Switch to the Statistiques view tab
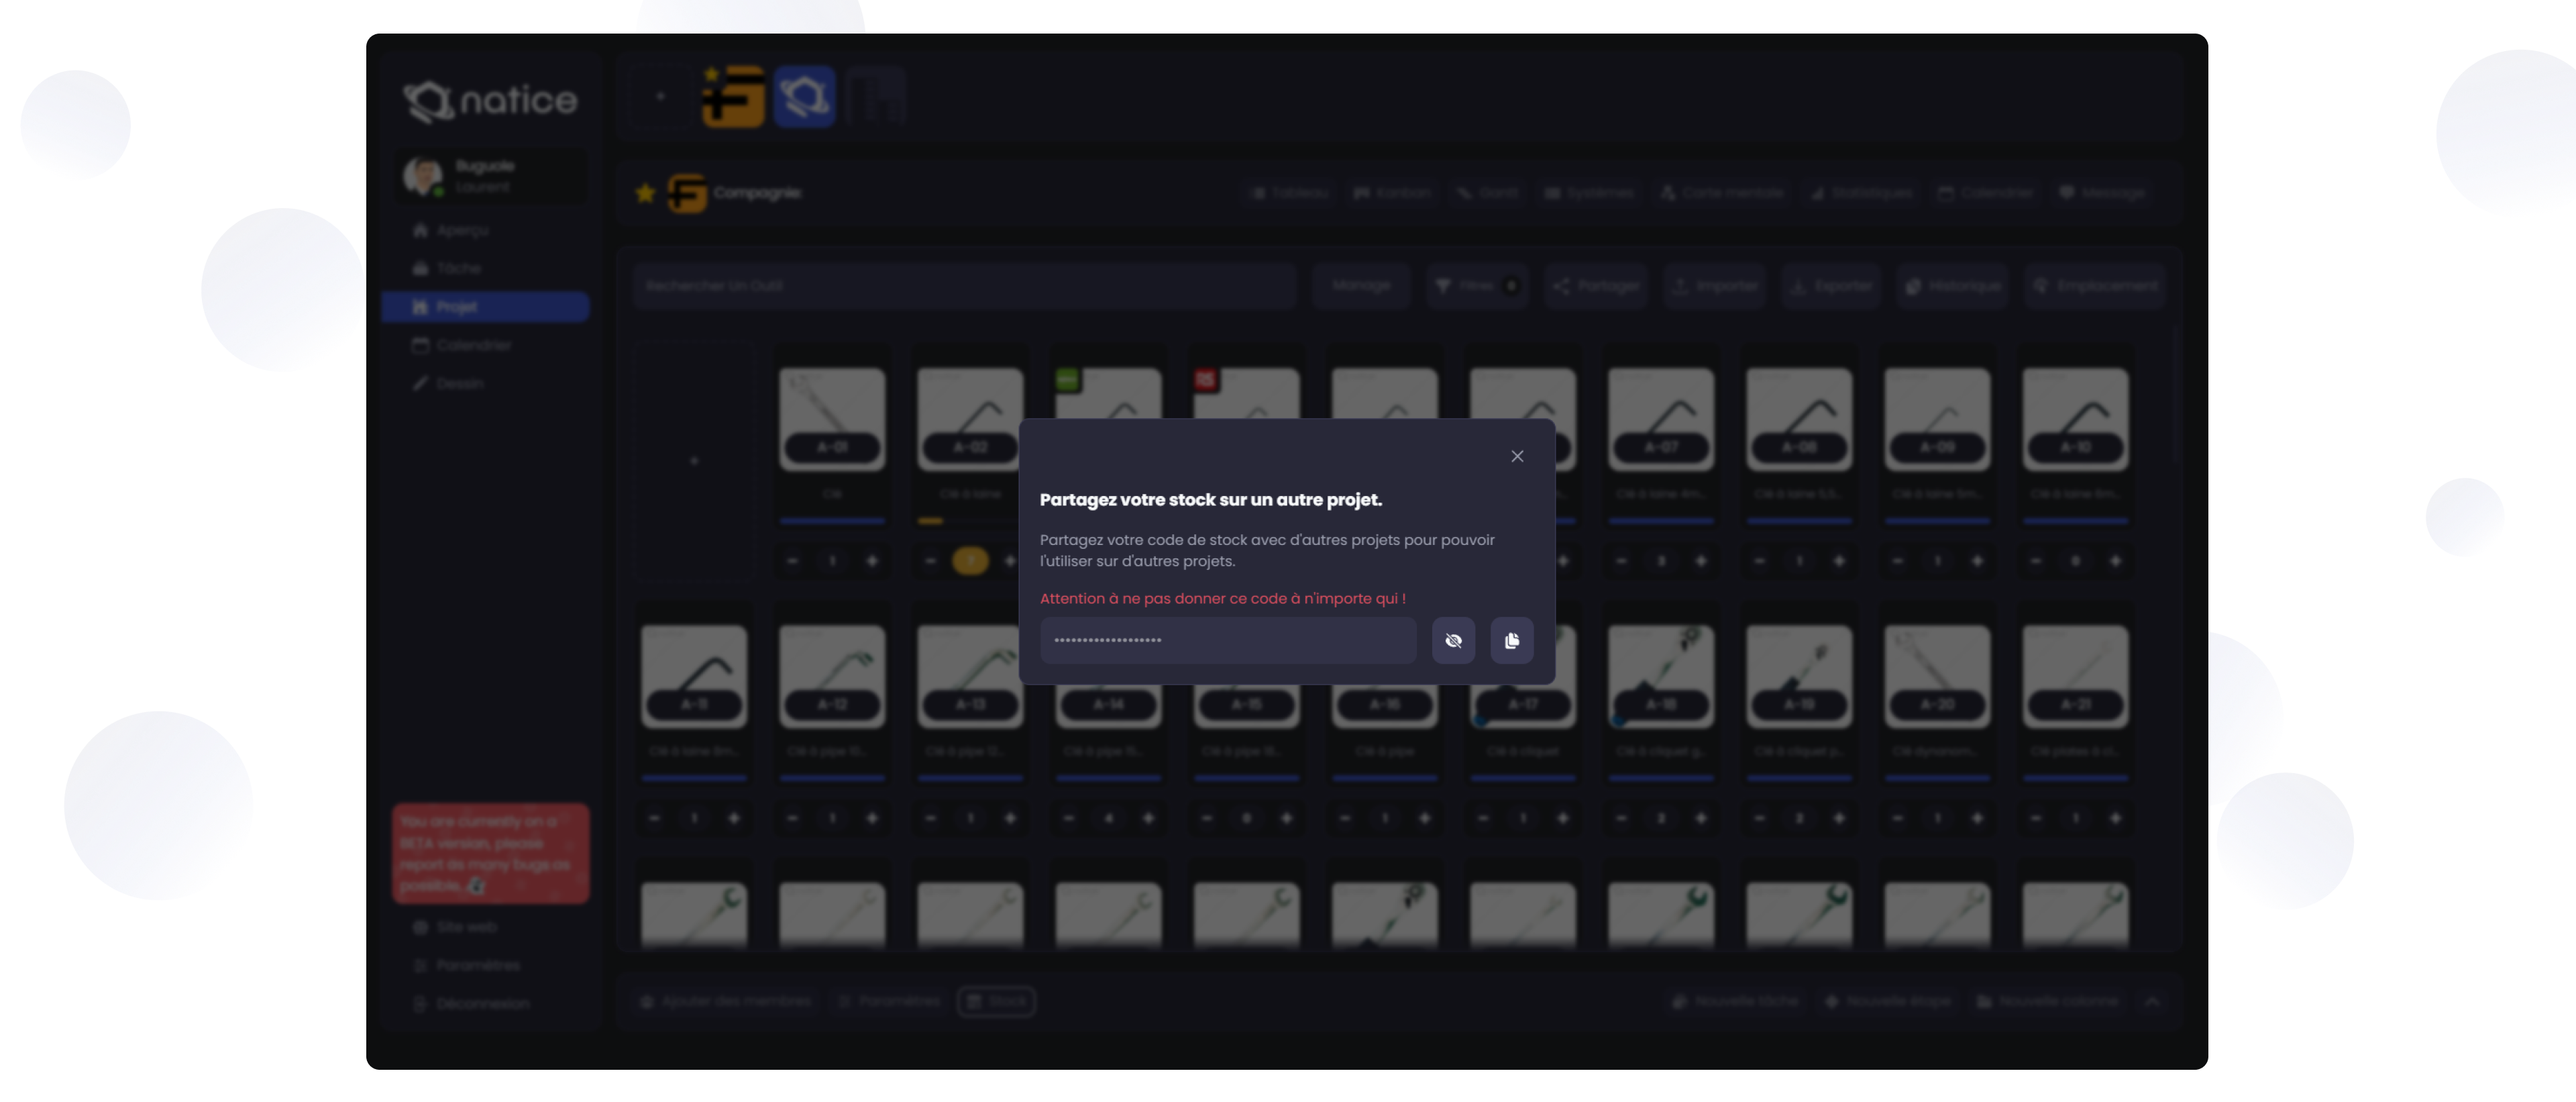 [1861, 193]
